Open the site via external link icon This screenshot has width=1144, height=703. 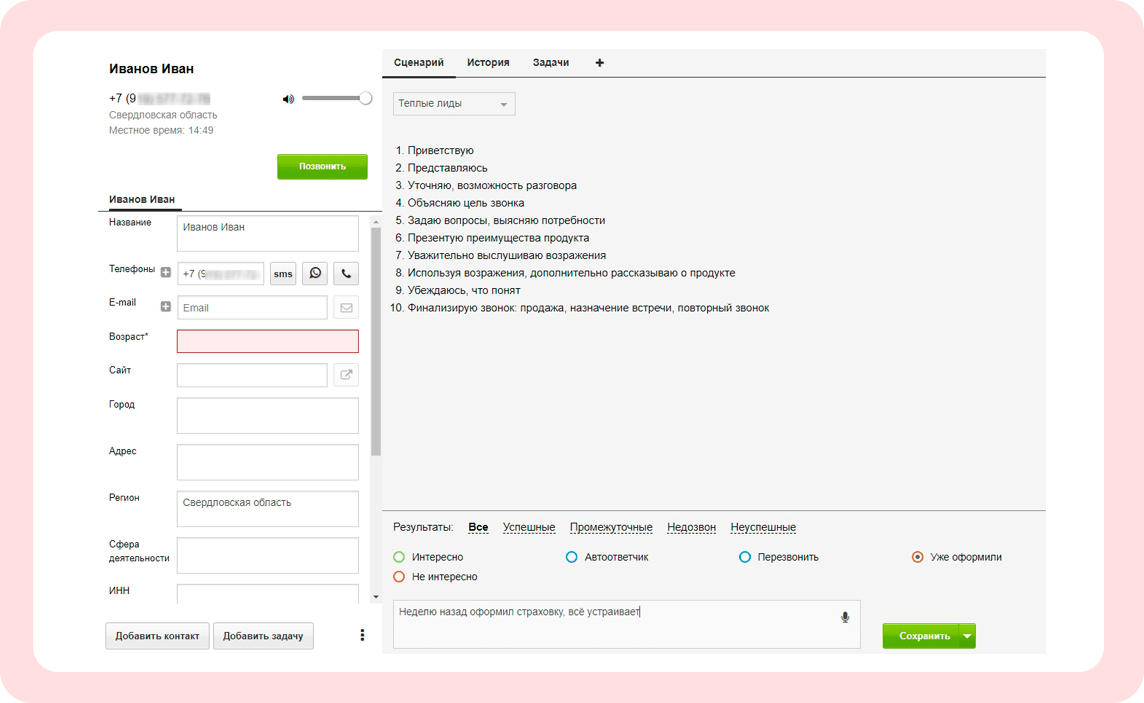coord(347,375)
